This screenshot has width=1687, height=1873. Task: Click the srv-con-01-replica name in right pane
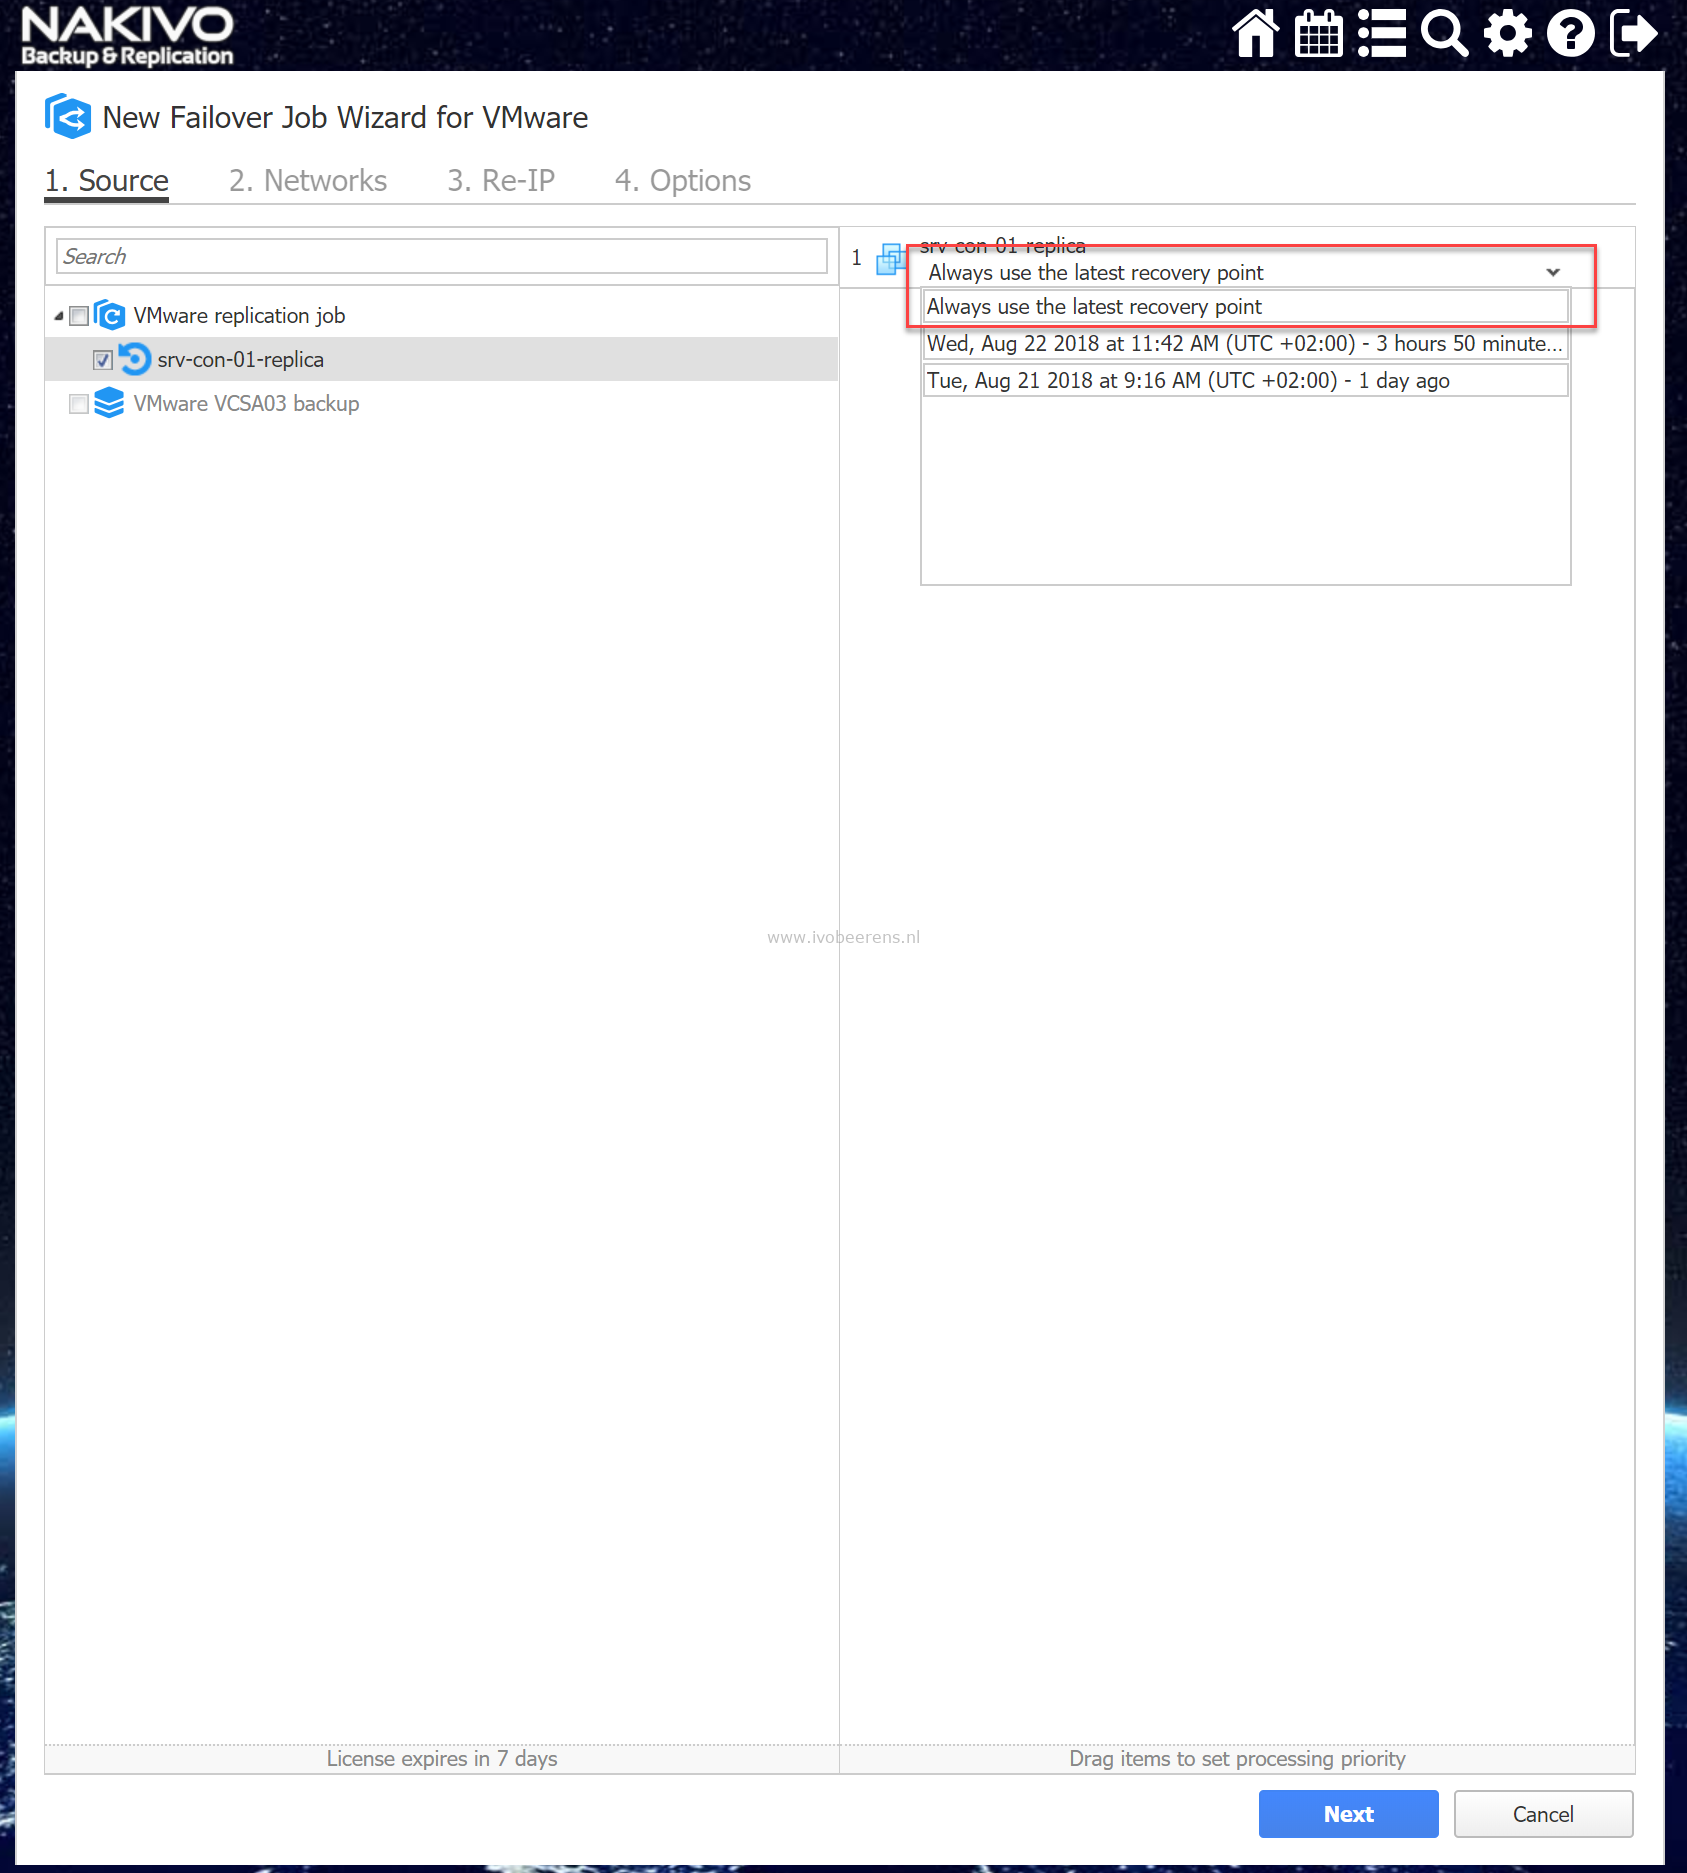pos(1003,246)
